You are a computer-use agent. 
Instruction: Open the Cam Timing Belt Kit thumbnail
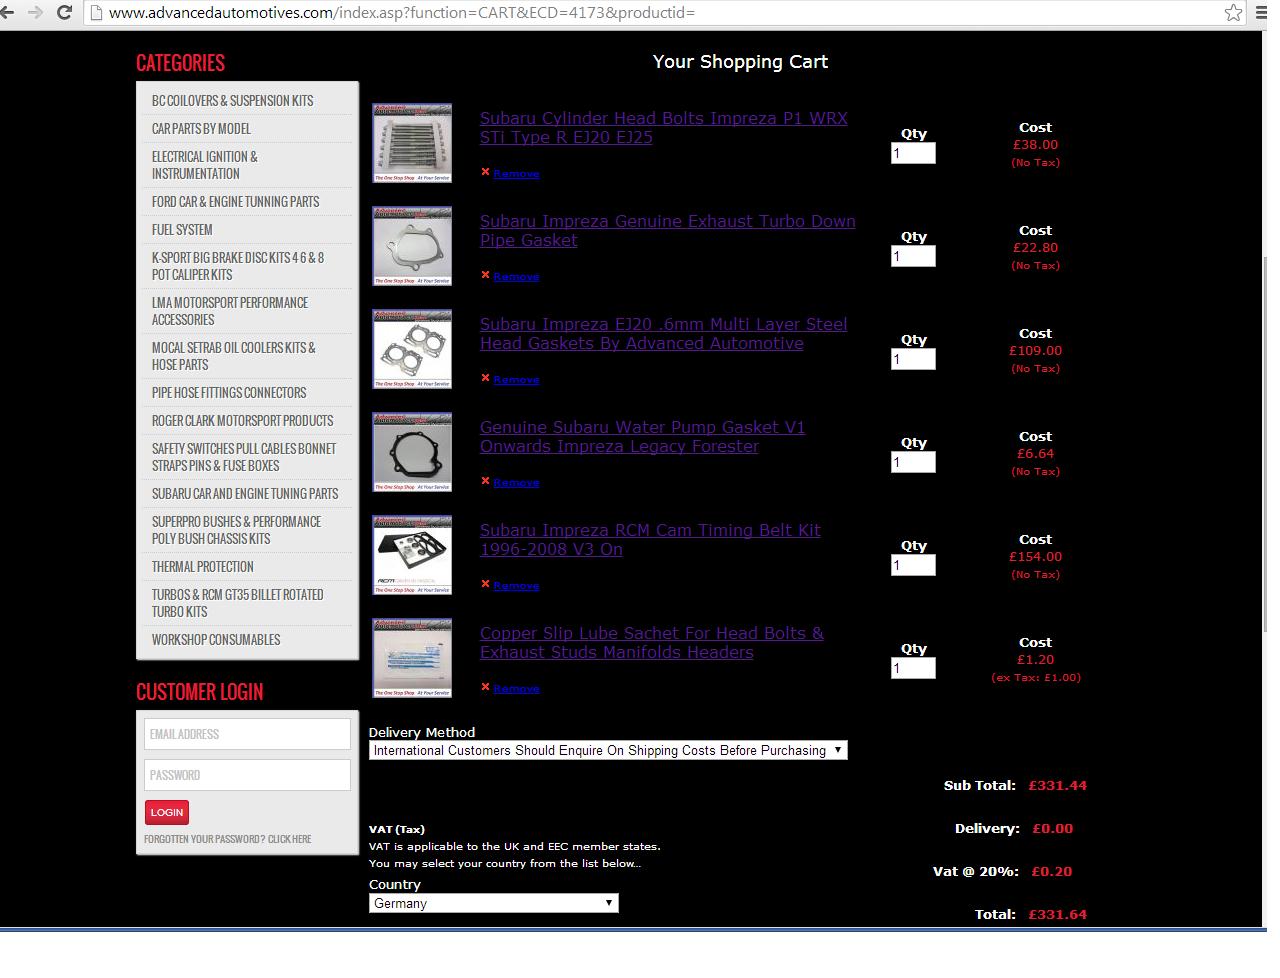[412, 555]
